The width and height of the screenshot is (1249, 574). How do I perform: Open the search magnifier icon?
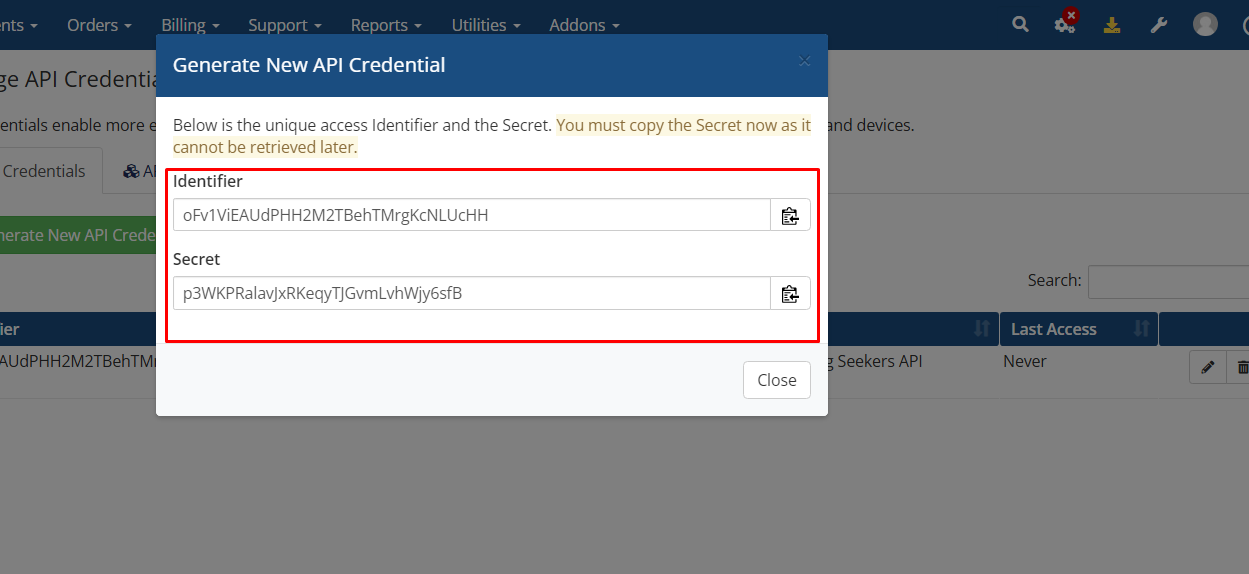click(x=1020, y=24)
